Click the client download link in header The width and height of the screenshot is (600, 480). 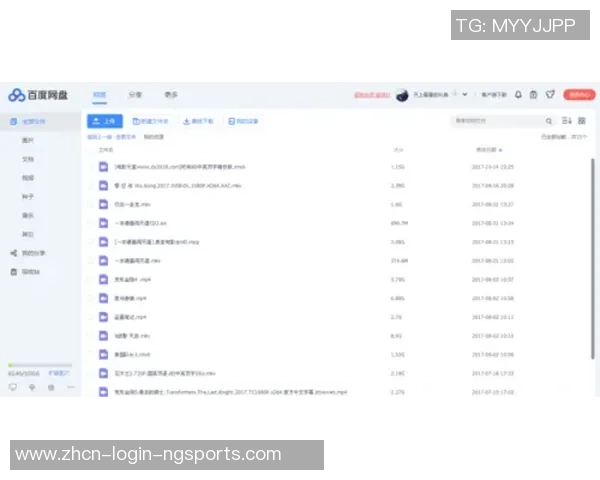coord(494,95)
